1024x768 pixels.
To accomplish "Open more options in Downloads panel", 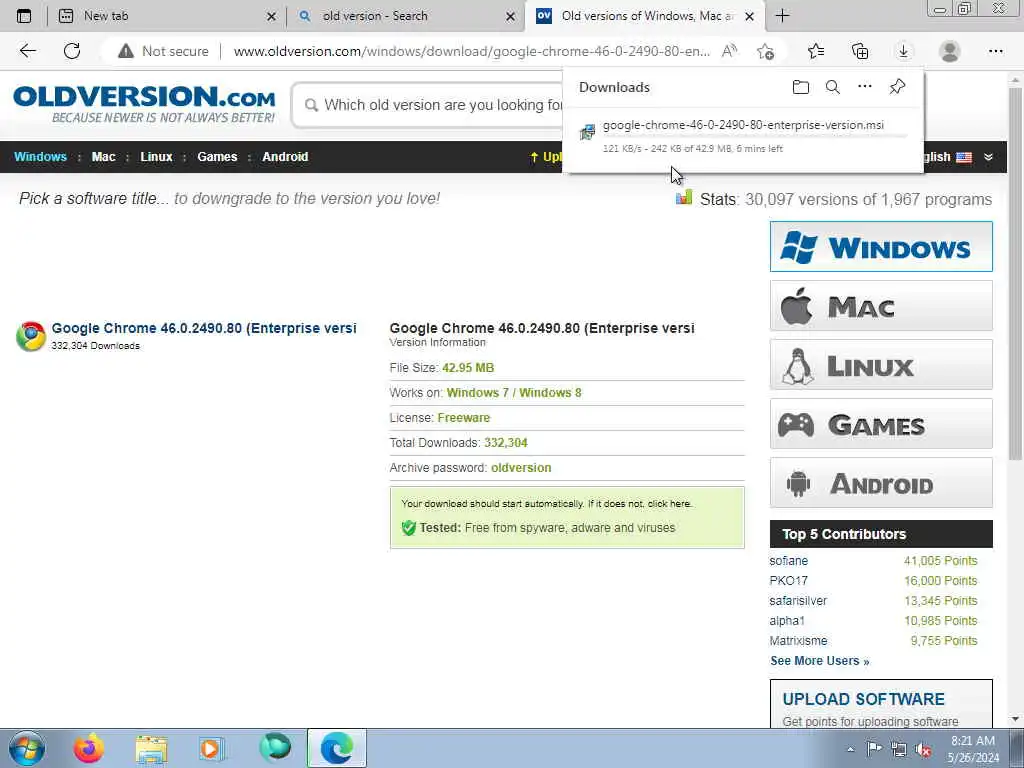I will point(865,86).
